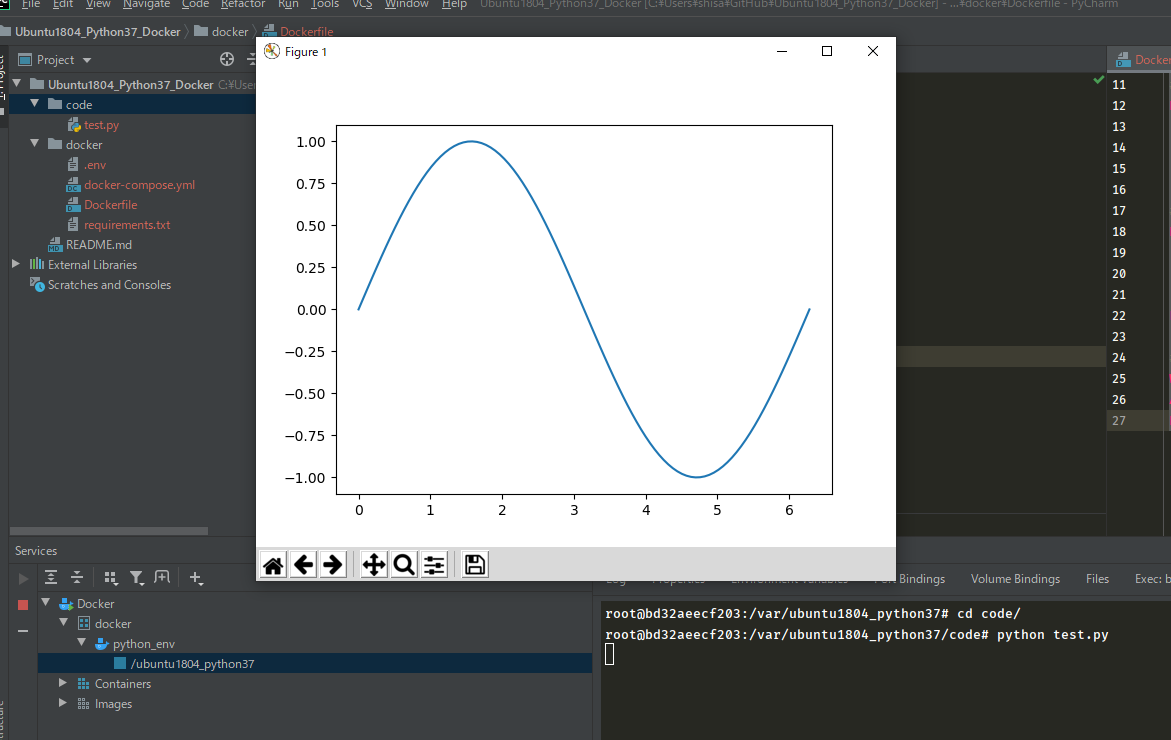Viewport: 1171px width, 740px height.
Task: Click the Collapse All icon in Services toolbar
Action: tap(77, 577)
